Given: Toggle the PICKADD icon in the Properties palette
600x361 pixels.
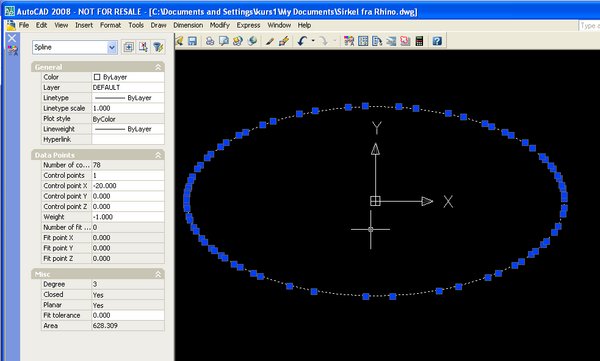Looking at the screenshot, I should pyautogui.click(x=129, y=47).
